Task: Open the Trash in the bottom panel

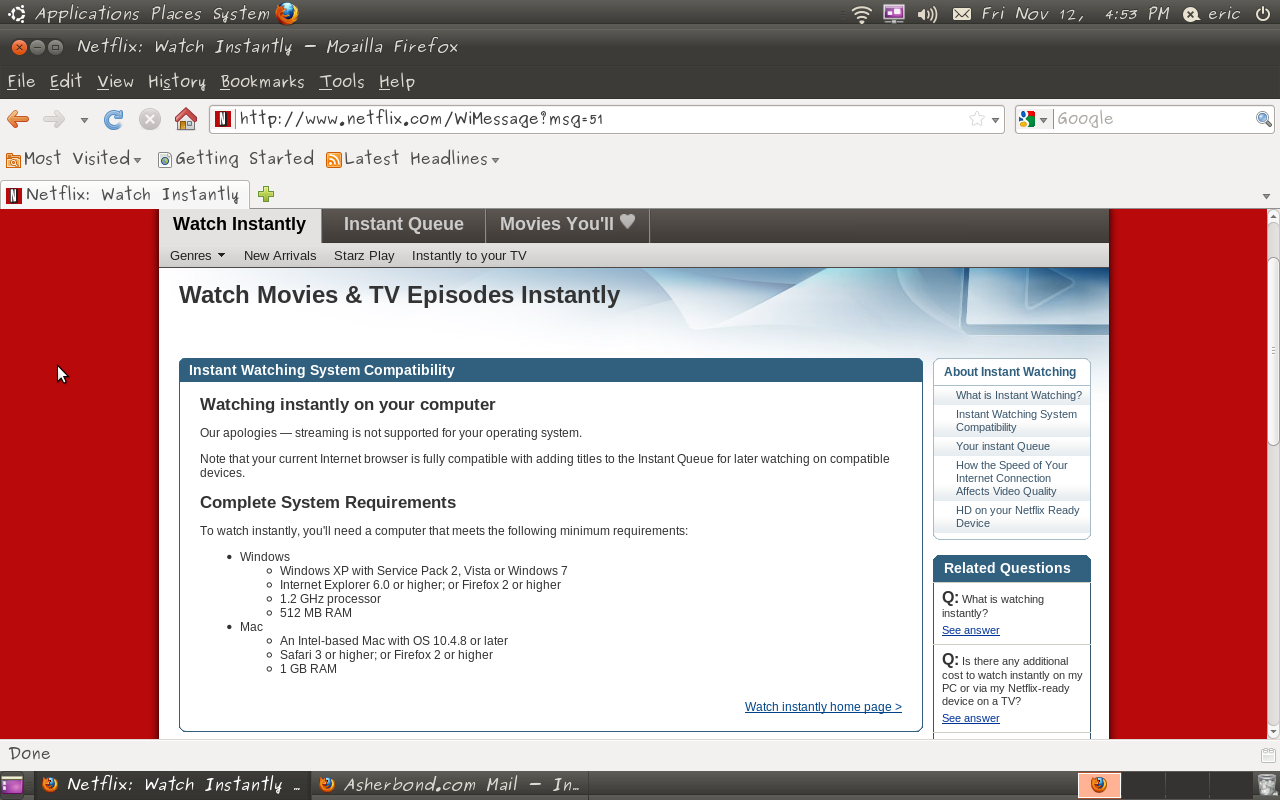Action: tap(1267, 785)
